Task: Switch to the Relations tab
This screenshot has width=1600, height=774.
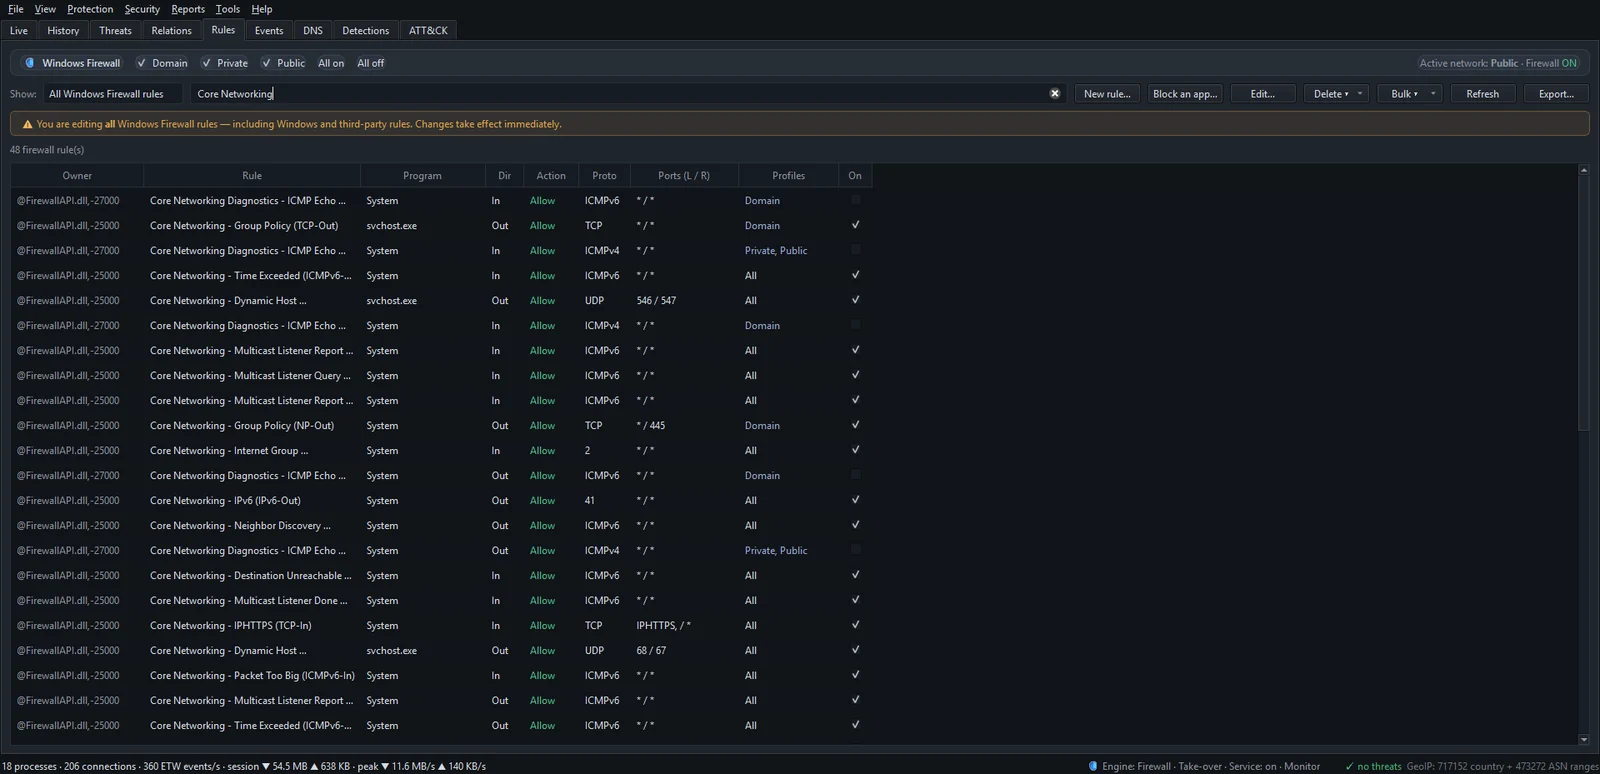Action: point(171,31)
